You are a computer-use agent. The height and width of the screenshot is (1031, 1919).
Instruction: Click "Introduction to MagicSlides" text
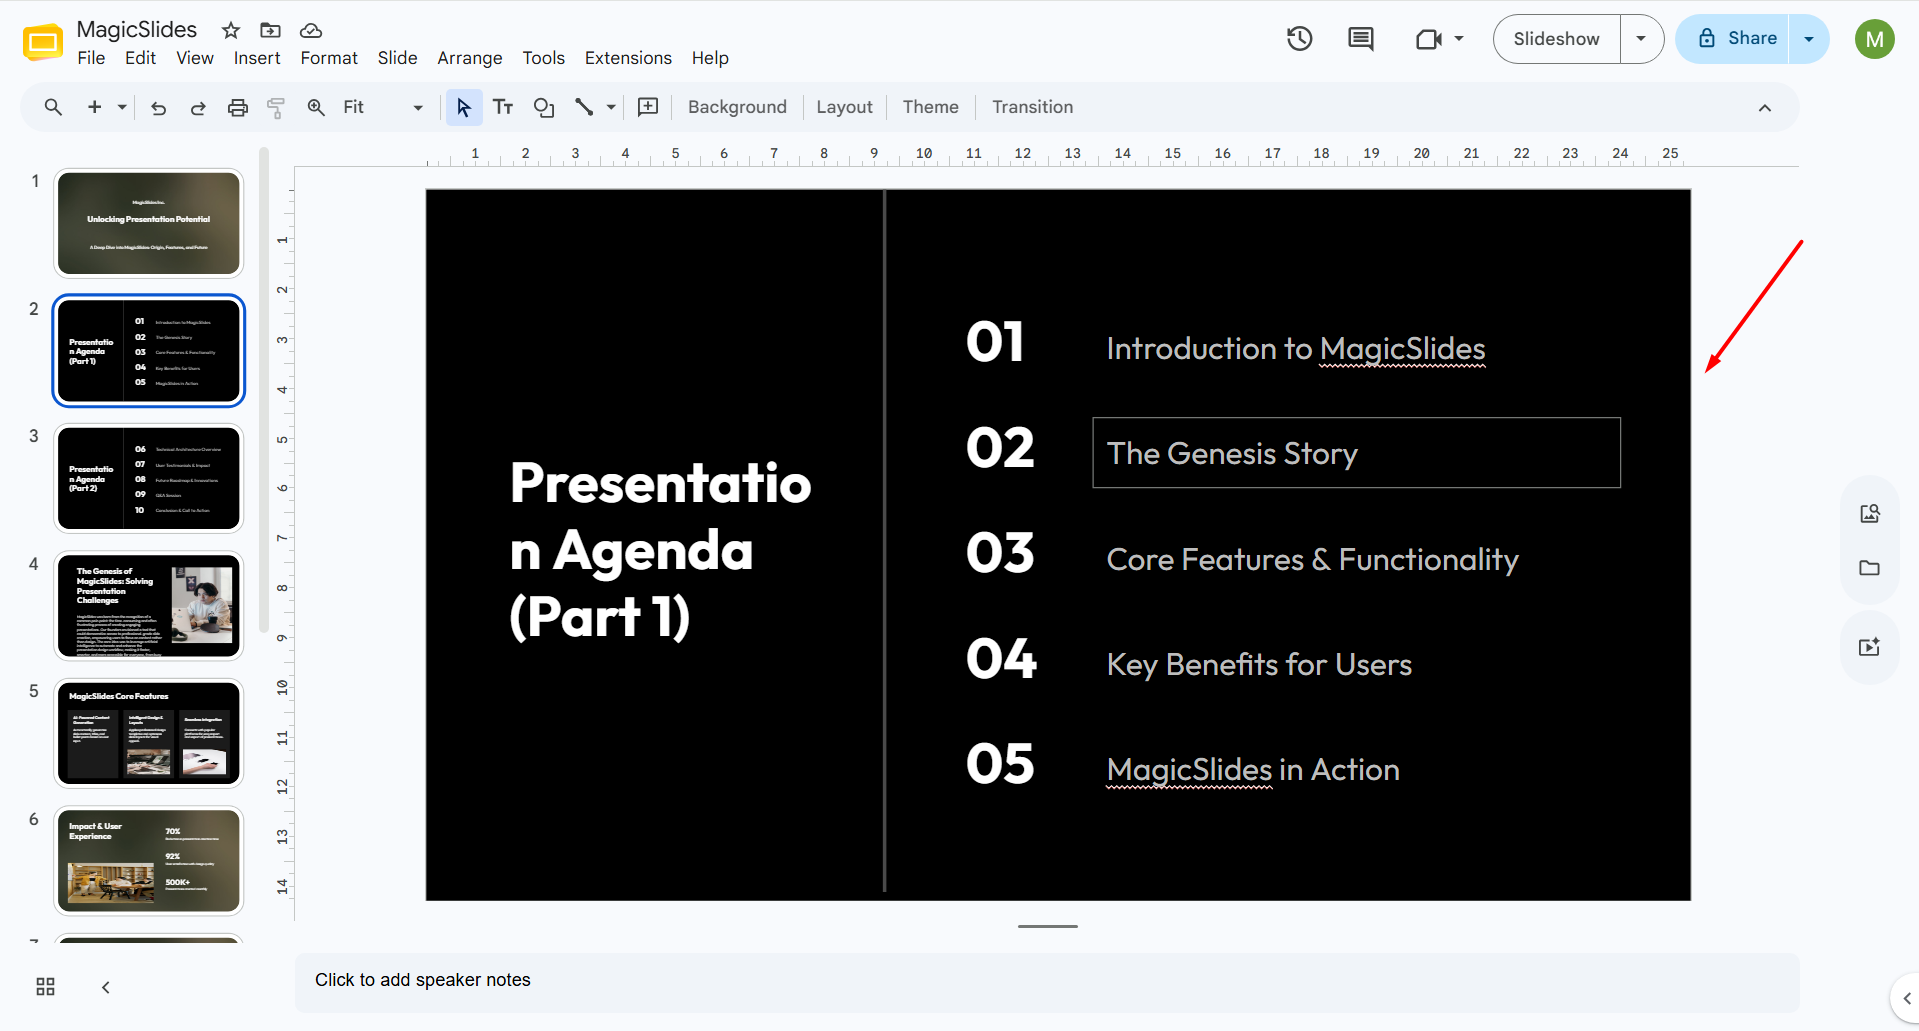click(1295, 348)
